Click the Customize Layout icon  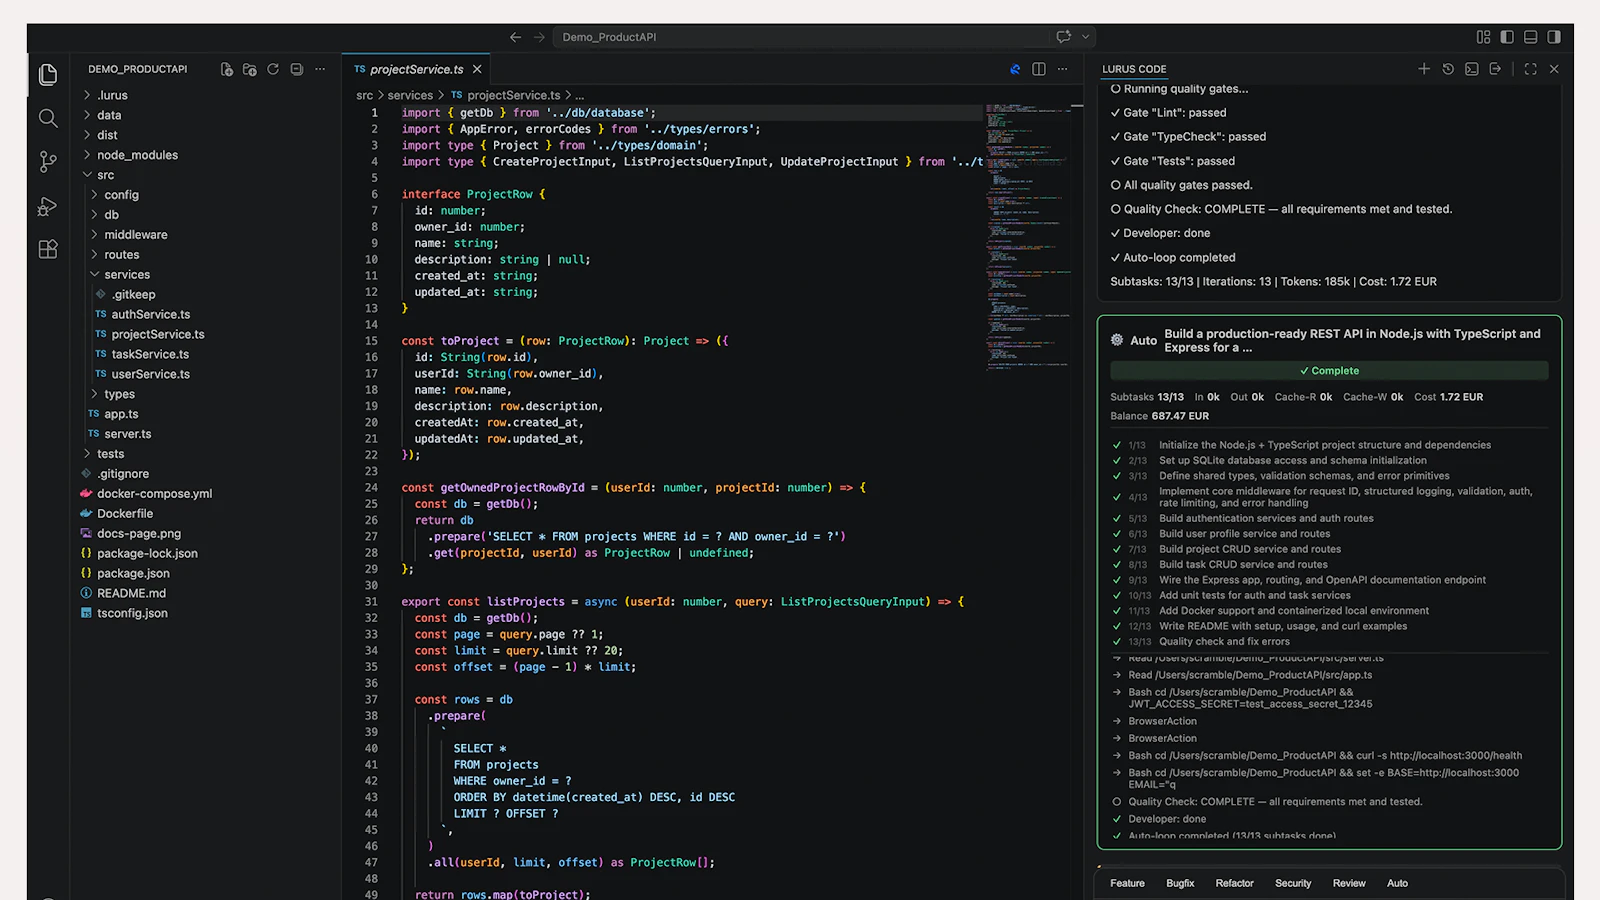tap(1484, 37)
